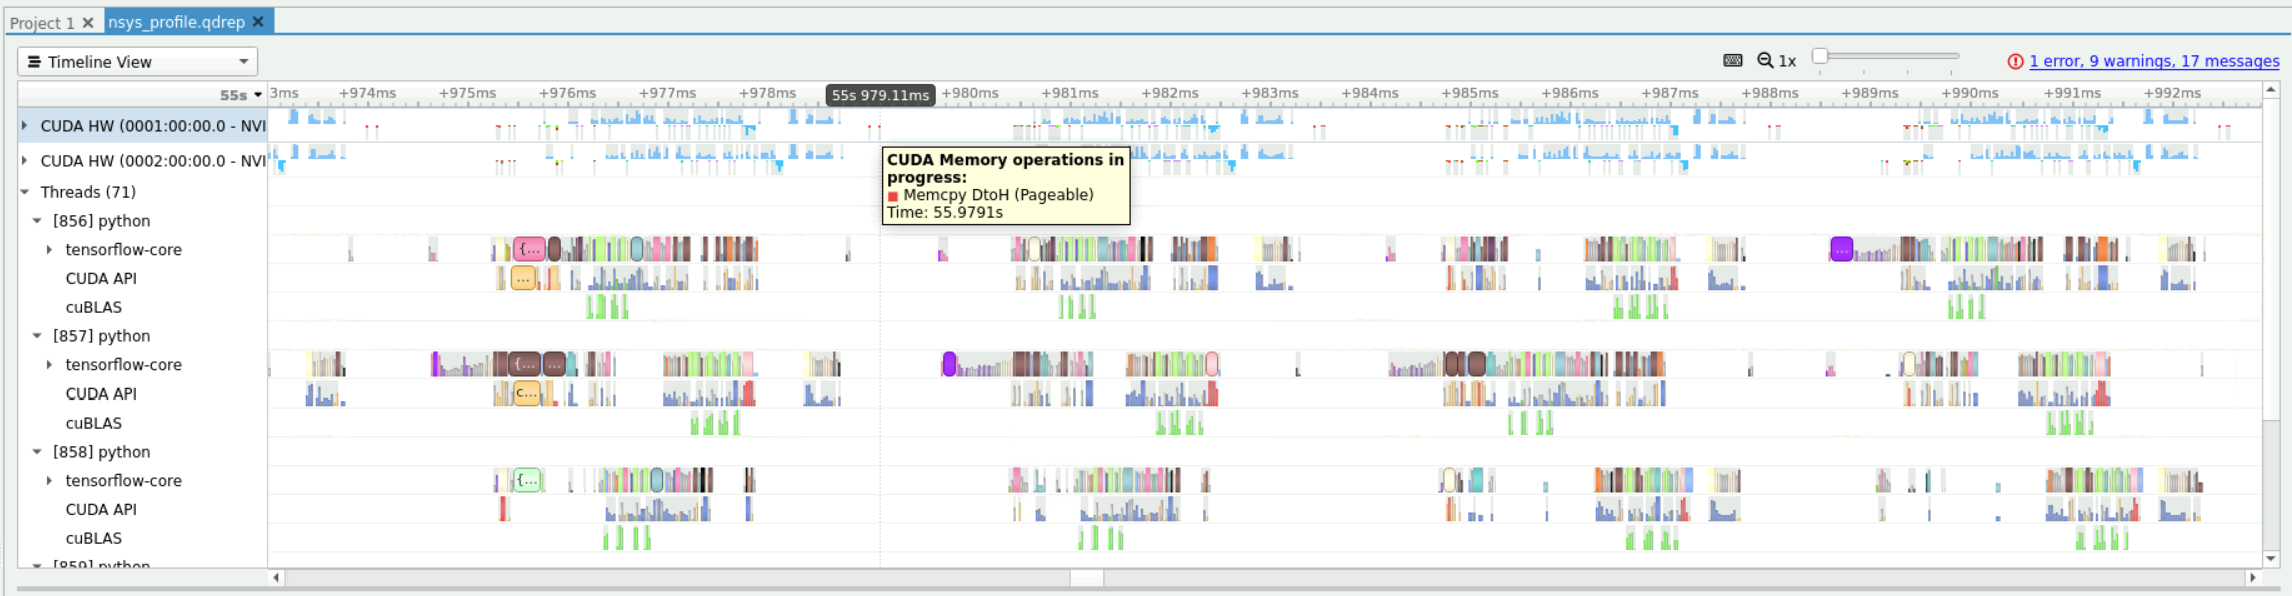The image size is (2292, 596).
Task: Click the +974ms ruler mark
Action: pos(367,93)
